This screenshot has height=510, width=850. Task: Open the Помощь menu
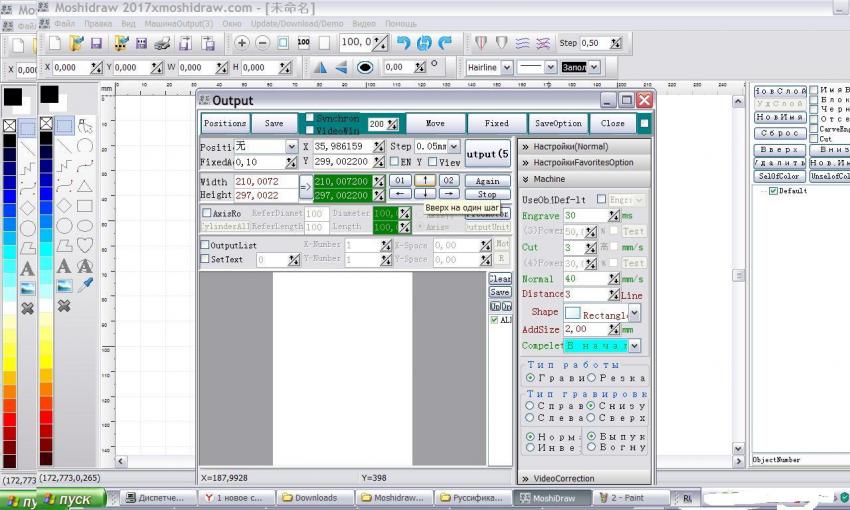[400, 22]
